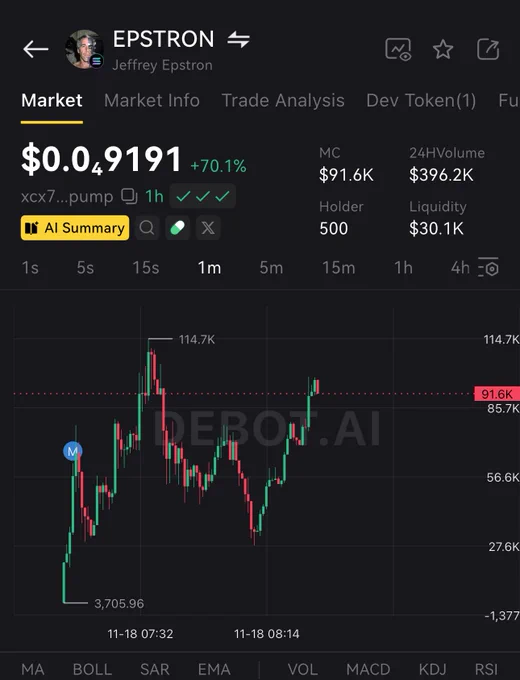Screen dimensions: 520x680
Task: Add token to favorites star
Action: click(443, 49)
